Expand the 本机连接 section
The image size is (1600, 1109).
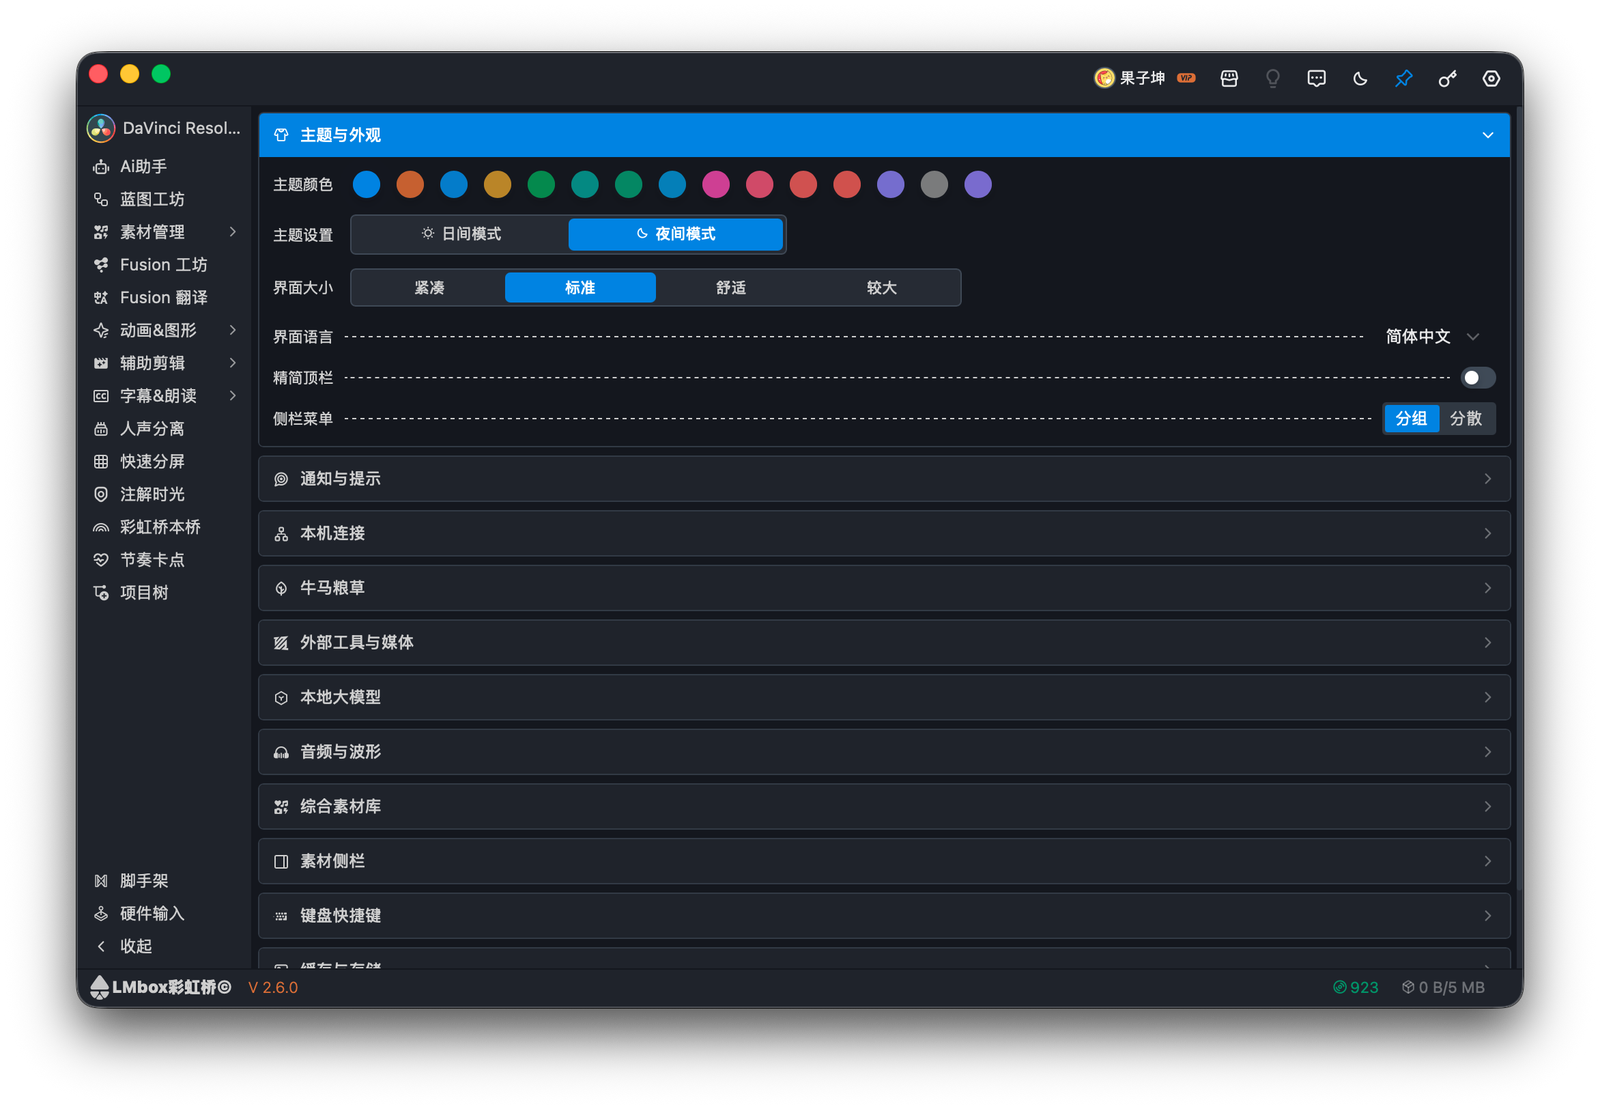[884, 533]
